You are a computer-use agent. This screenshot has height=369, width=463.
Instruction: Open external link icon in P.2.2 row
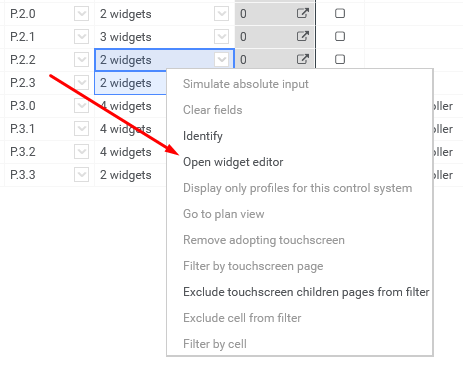(303, 59)
